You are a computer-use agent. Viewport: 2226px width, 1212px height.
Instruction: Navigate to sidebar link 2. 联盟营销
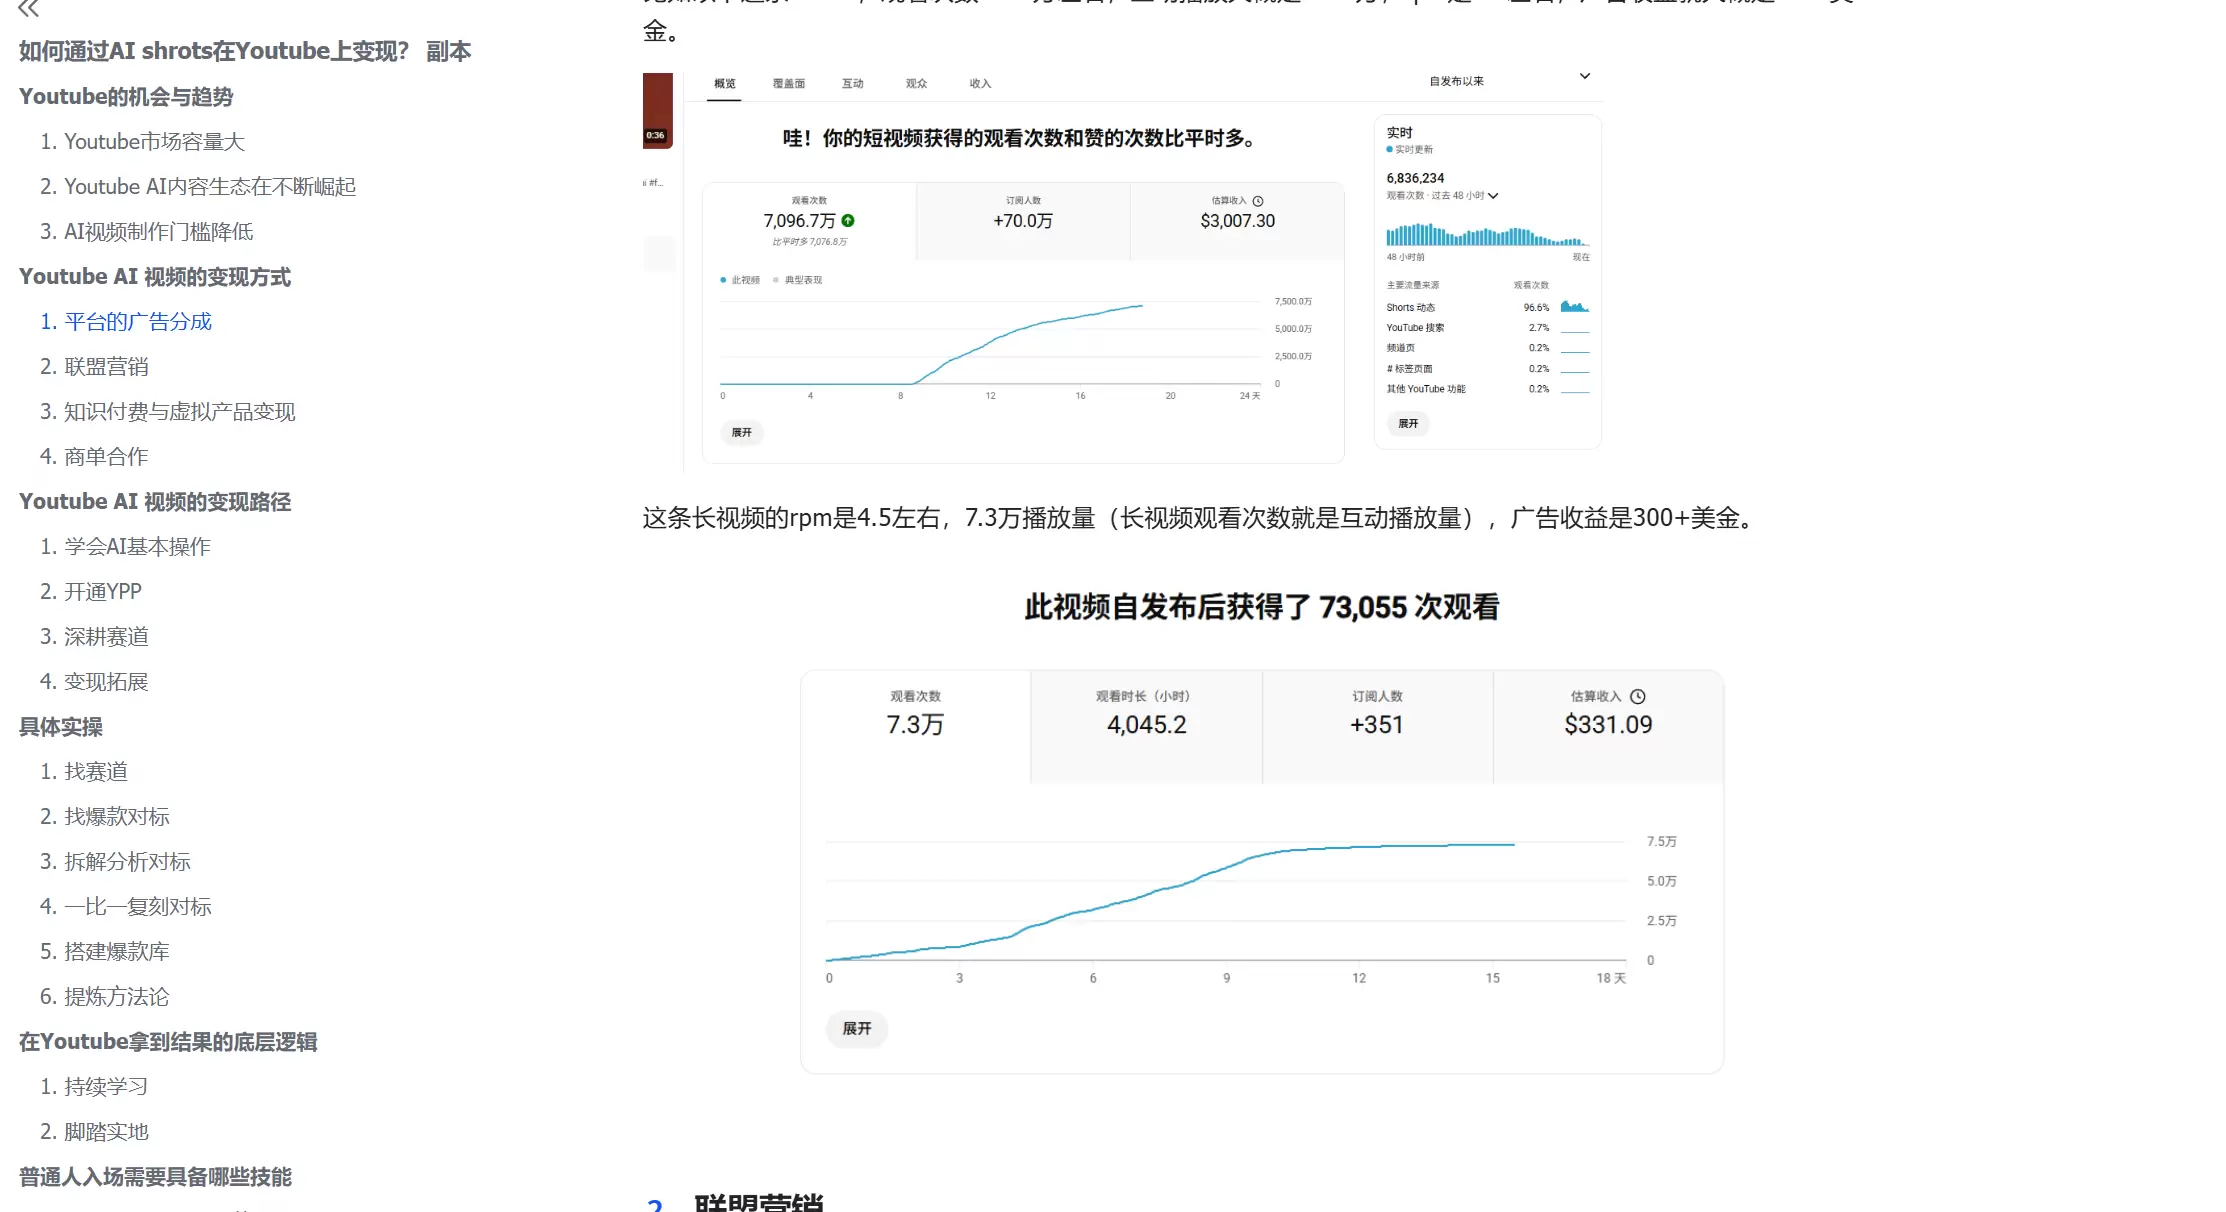click(106, 366)
